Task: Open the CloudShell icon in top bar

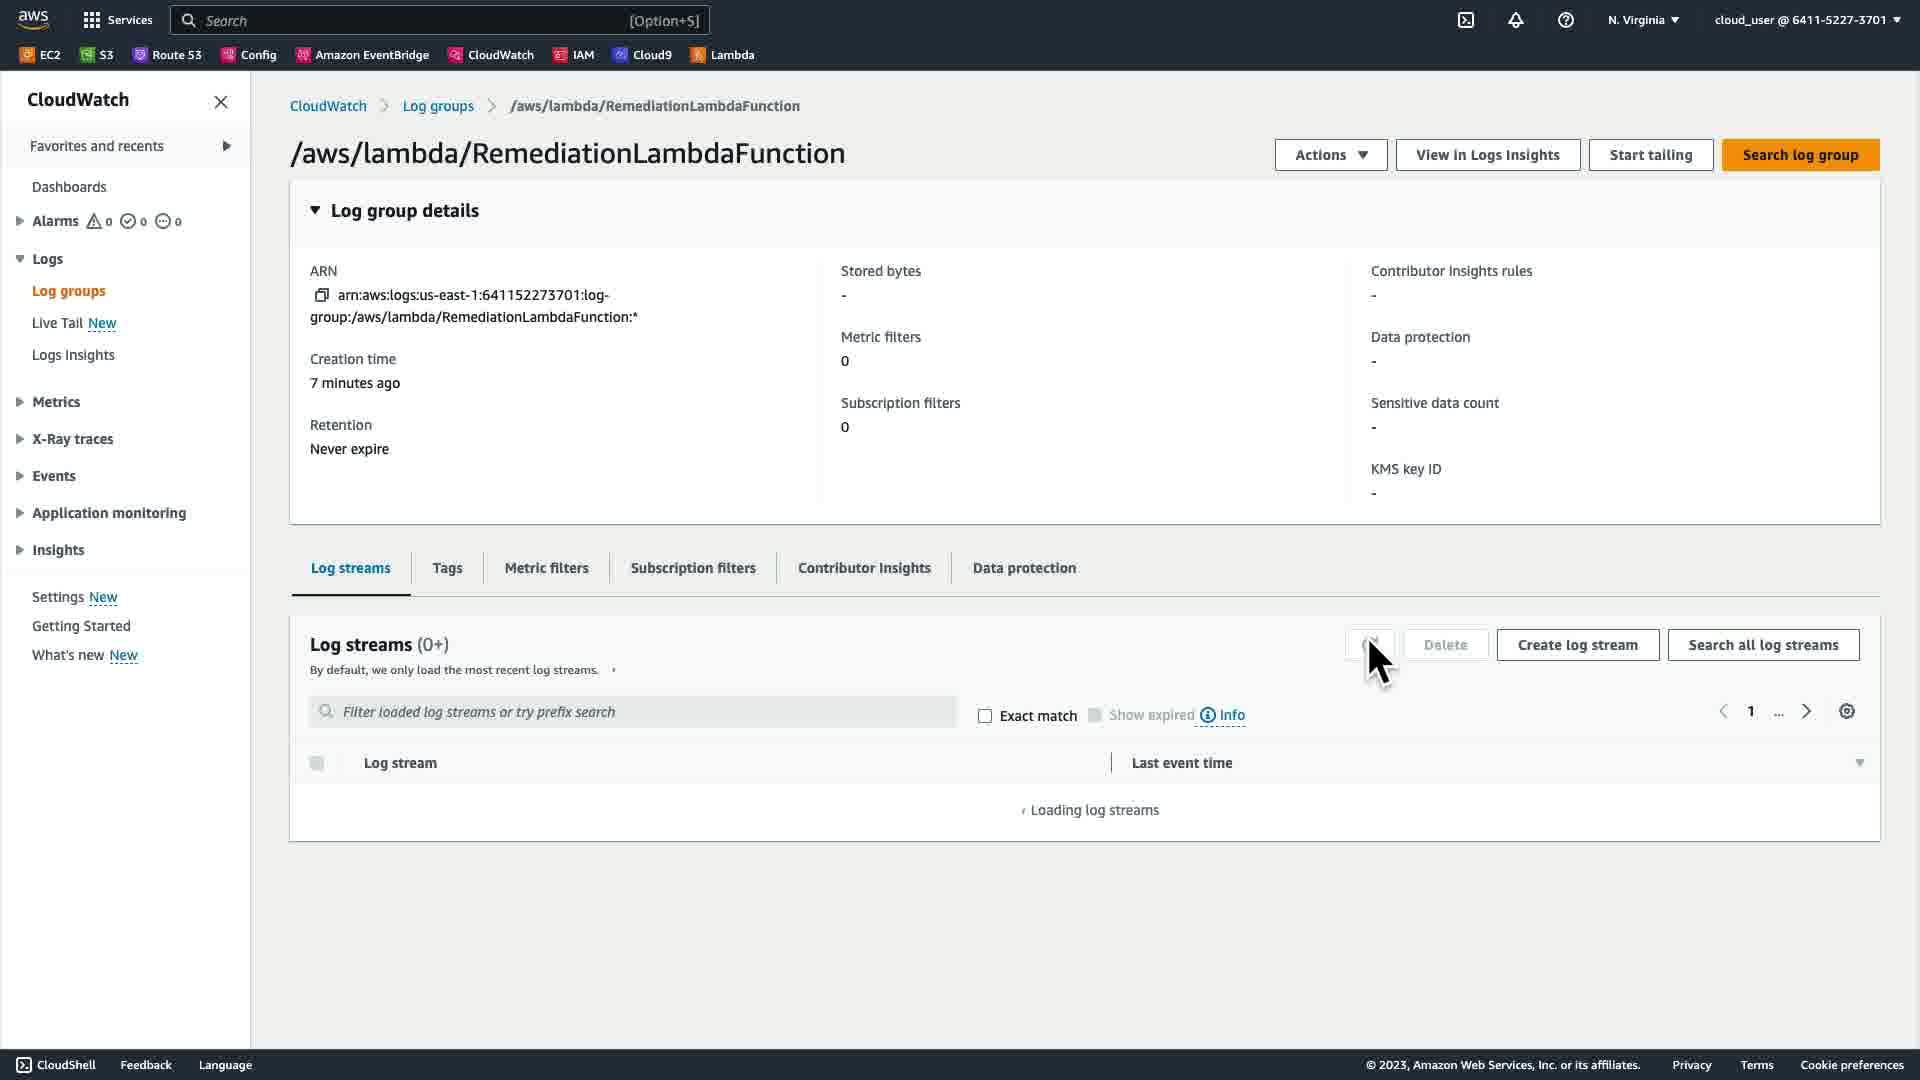Action: pyautogui.click(x=1465, y=20)
